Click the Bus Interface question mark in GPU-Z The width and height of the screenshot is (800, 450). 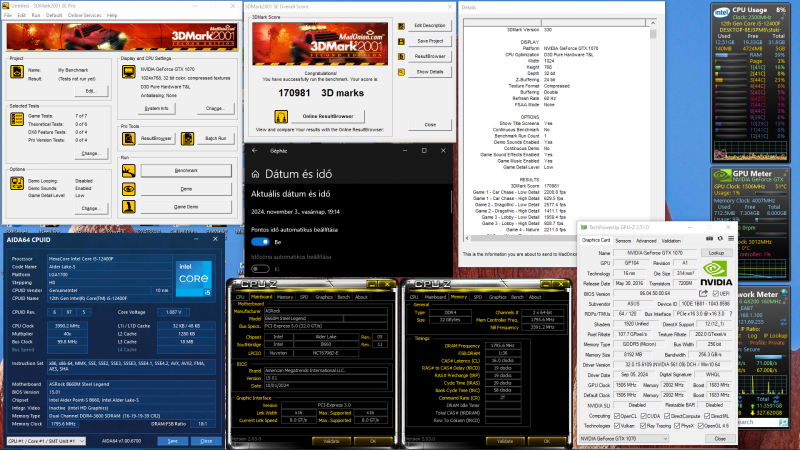click(731, 314)
